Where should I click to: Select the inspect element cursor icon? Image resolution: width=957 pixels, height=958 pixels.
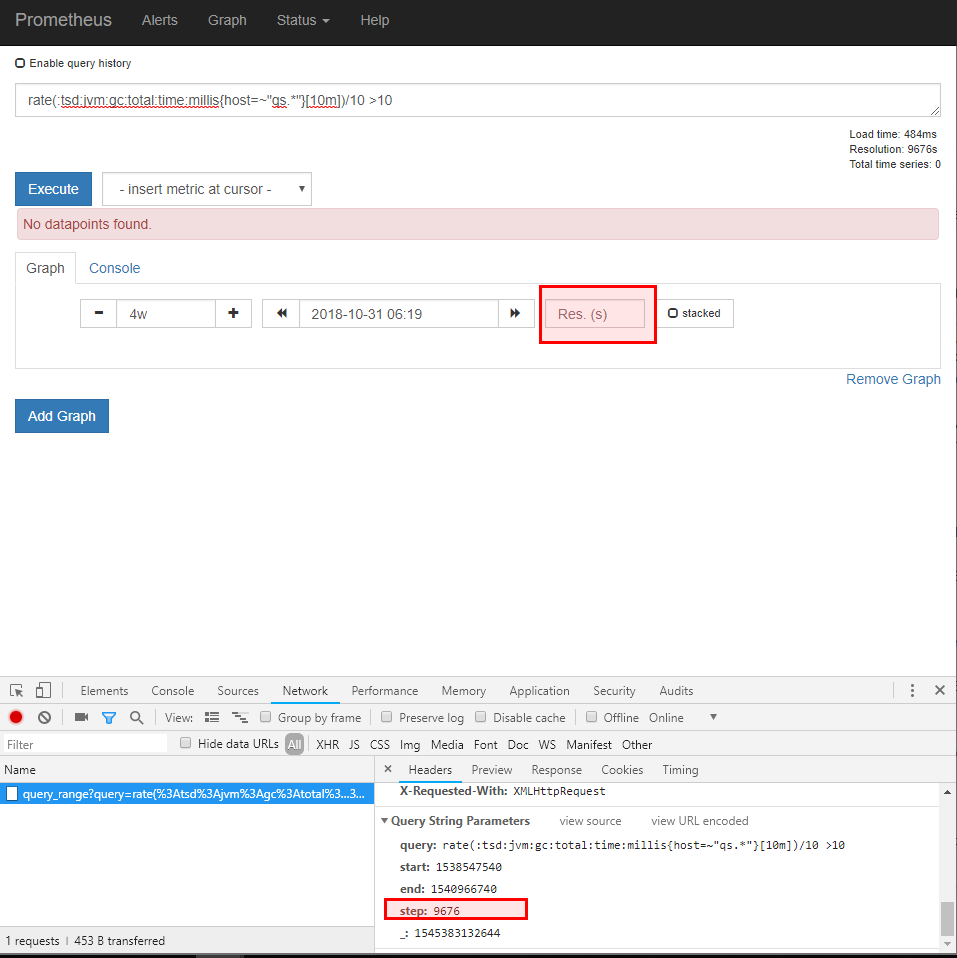(16, 690)
